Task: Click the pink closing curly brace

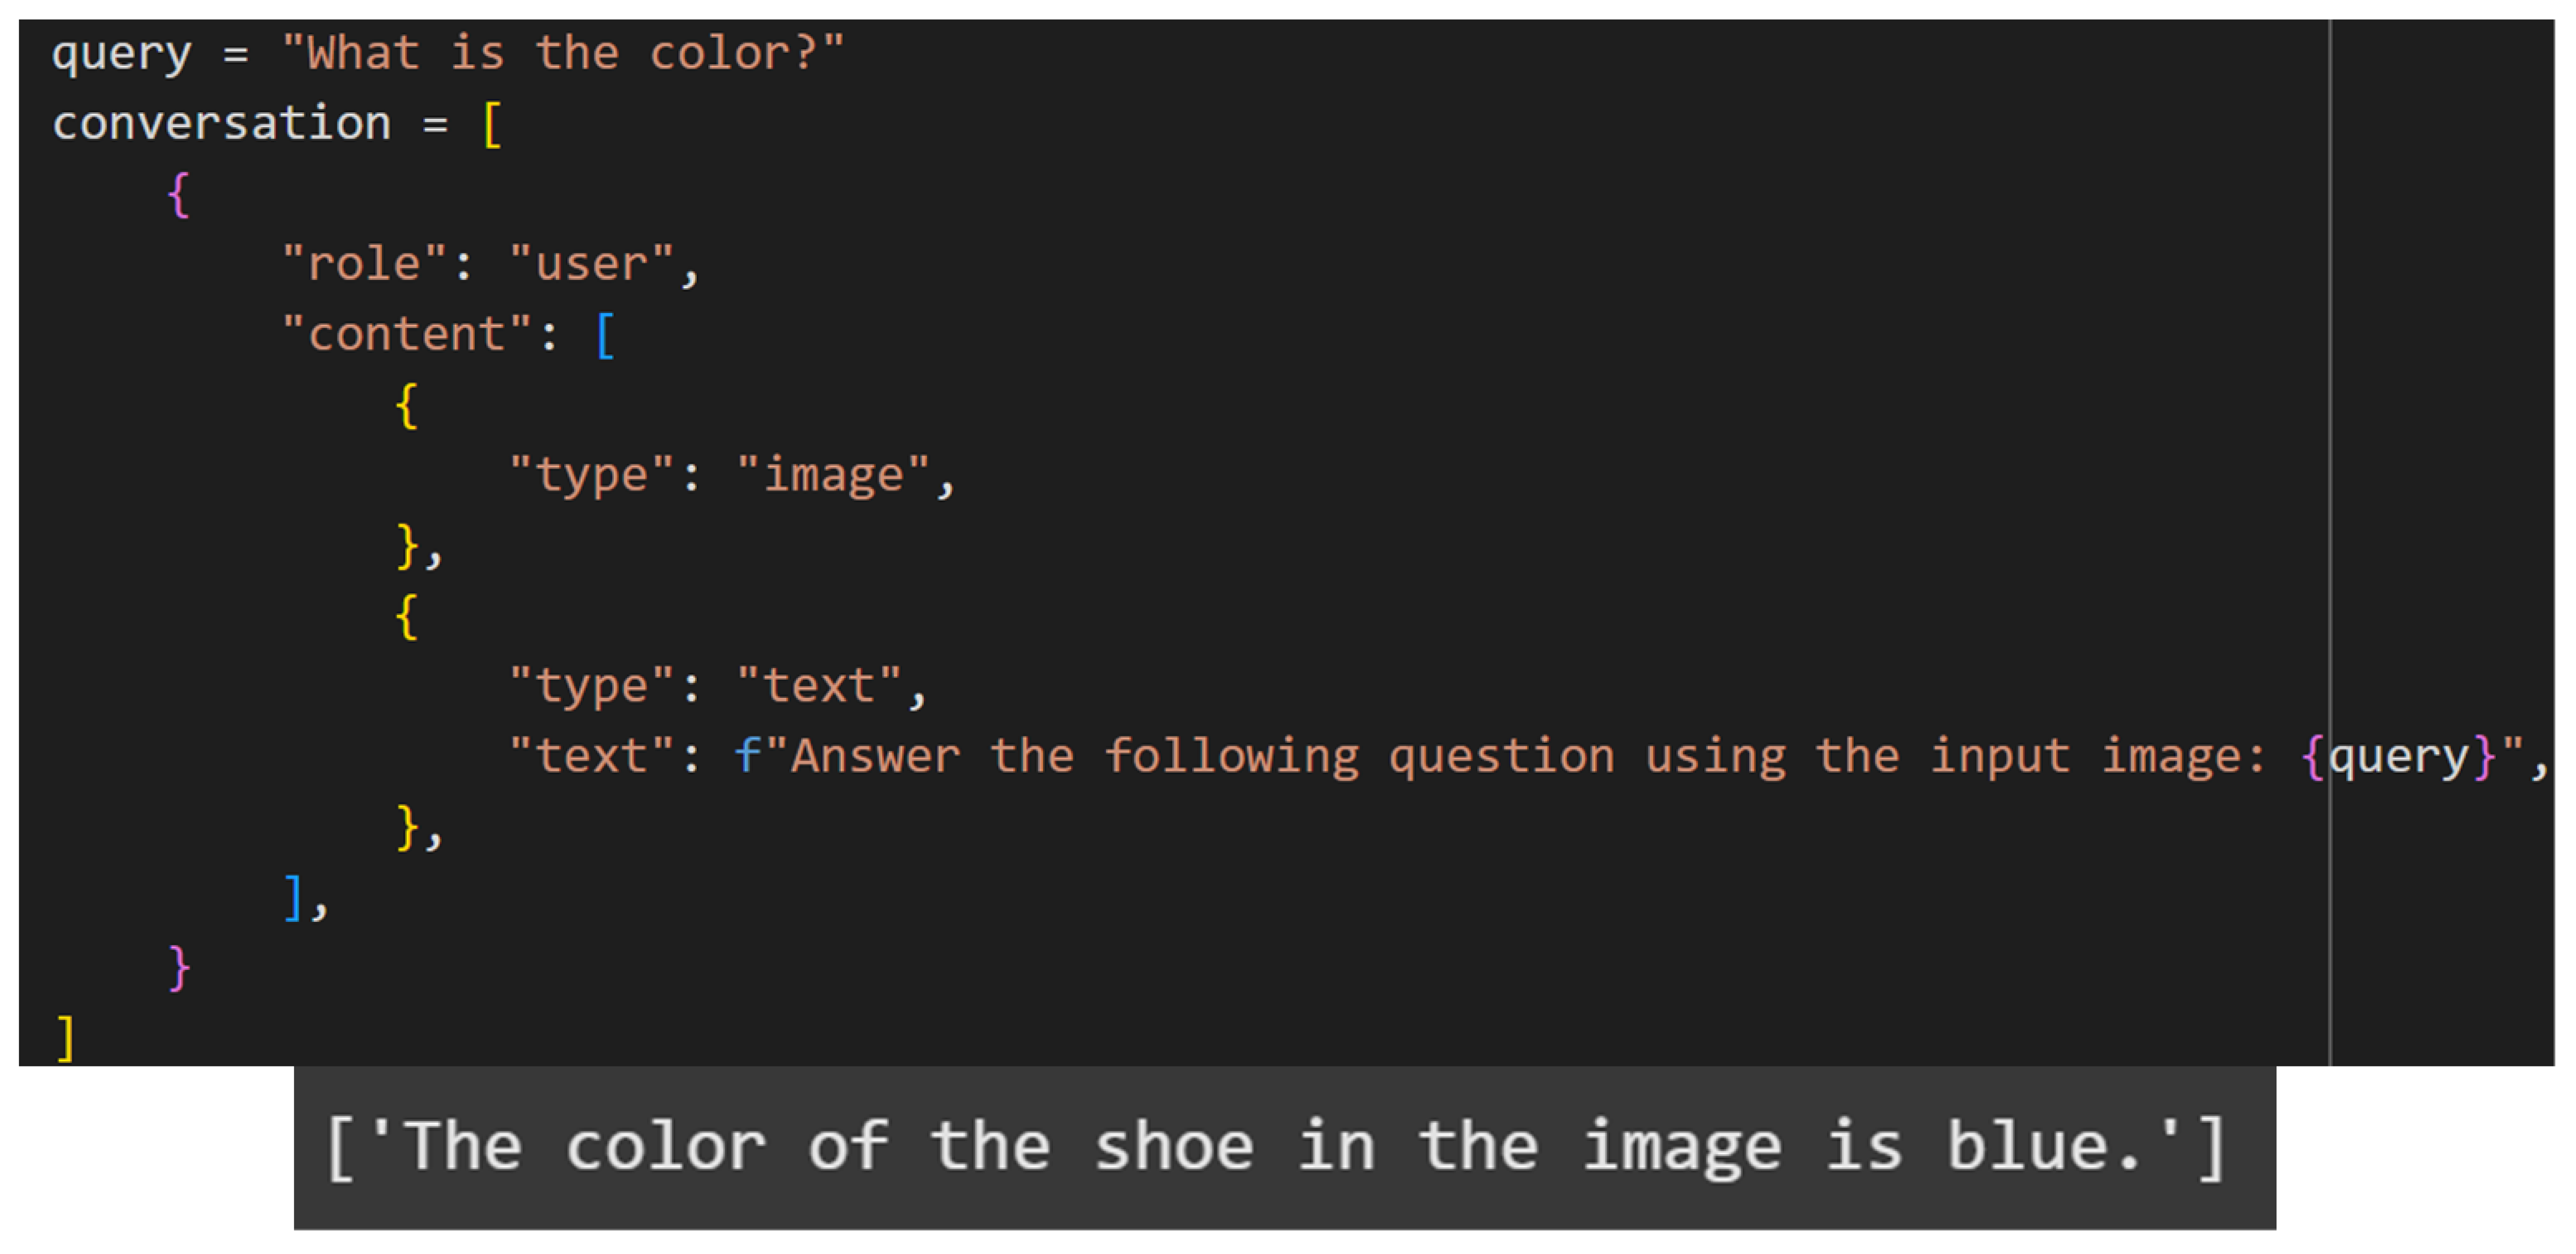Action: point(179,968)
